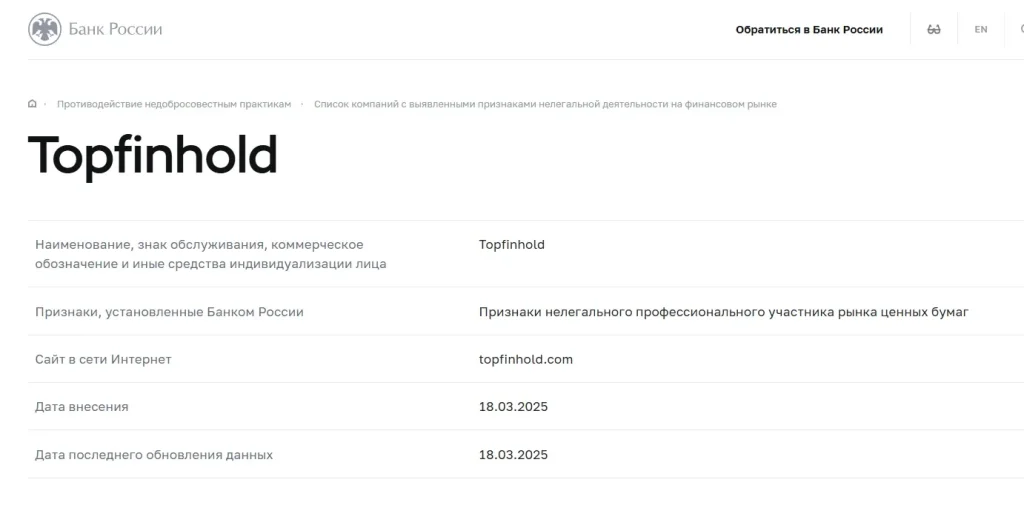Go to homepage via breadcrumb house icon

(33, 104)
